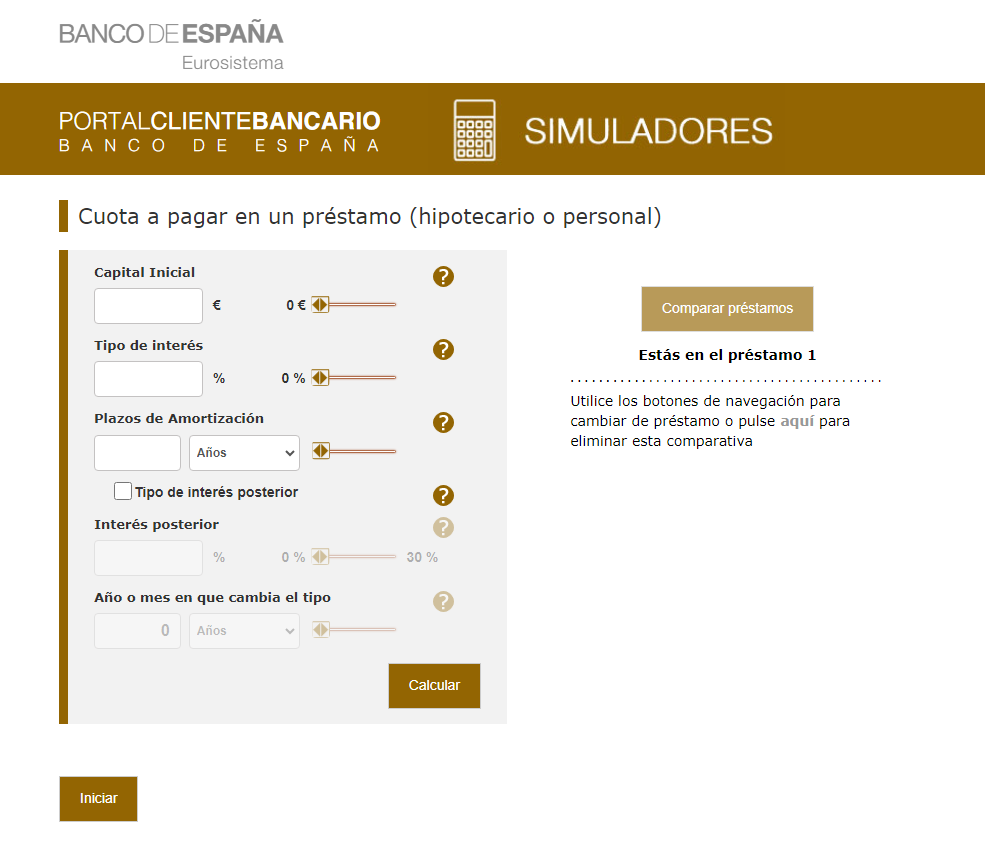Click the SIMULADORES calculator icon
The image size is (985, 845).
click(474, 130)
